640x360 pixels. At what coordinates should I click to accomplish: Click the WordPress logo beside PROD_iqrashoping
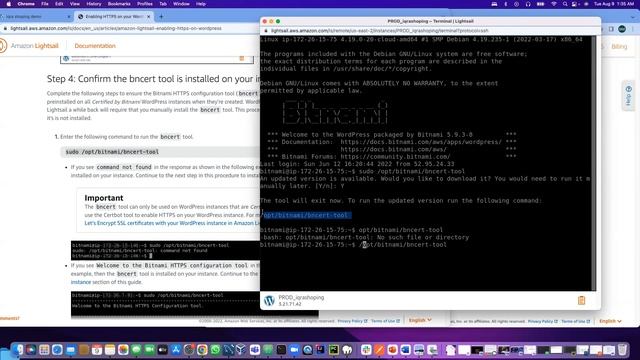(x=269, y=300)
